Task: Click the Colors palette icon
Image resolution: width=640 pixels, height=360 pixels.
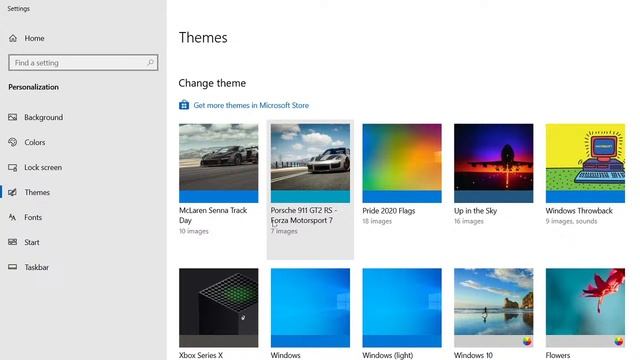Action: pos(13,142)
